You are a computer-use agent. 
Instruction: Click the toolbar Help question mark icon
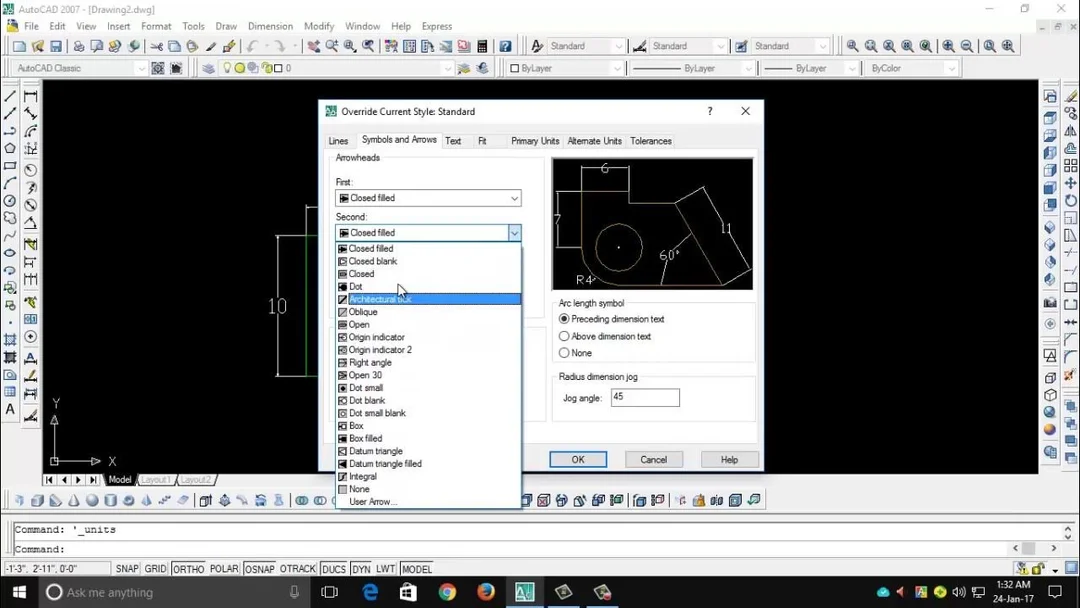tap(506, 46)
